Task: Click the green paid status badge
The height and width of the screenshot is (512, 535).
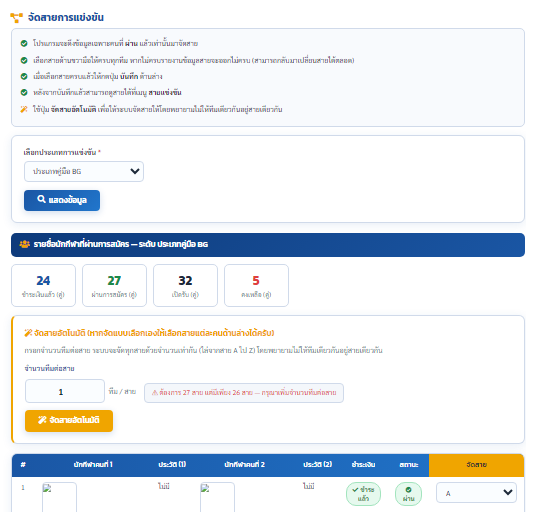Action: (x=363, y=494)
